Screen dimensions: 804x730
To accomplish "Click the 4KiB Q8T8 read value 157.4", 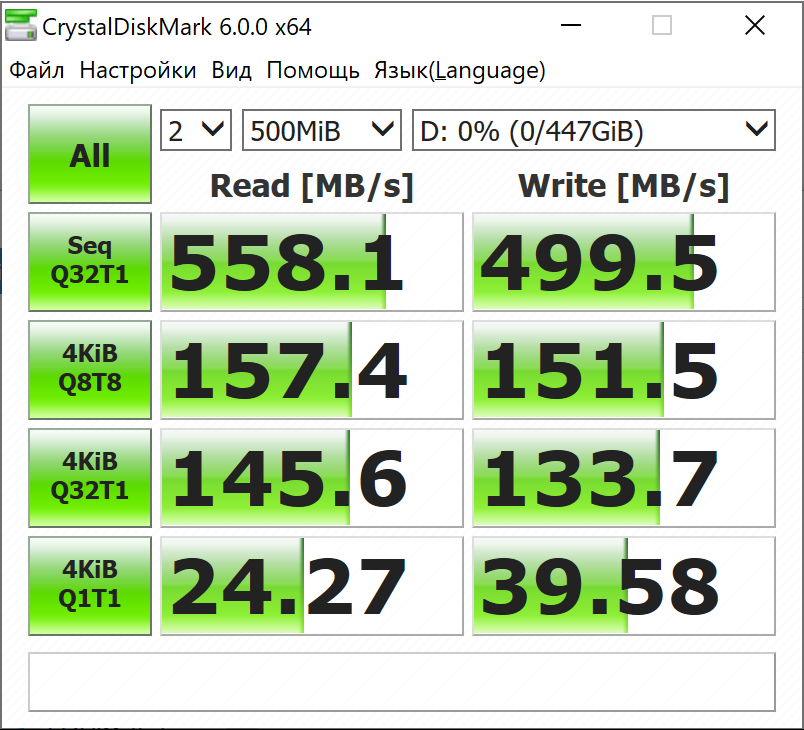I will click(x=312, y=370).
